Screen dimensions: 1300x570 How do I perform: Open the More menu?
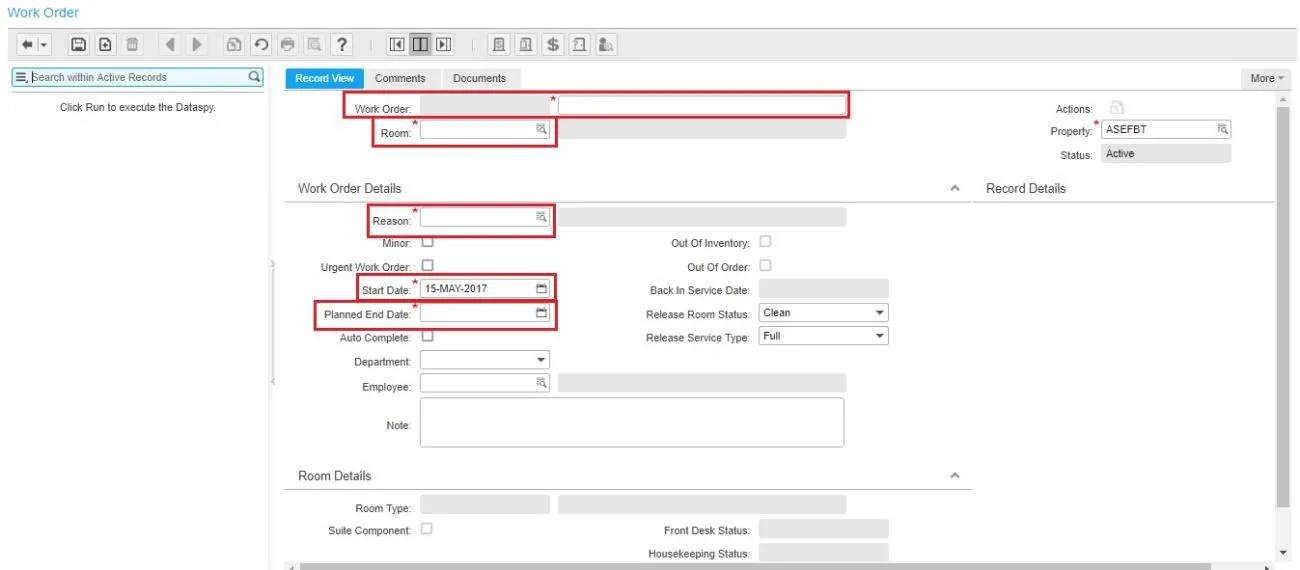click(1267, 78)
